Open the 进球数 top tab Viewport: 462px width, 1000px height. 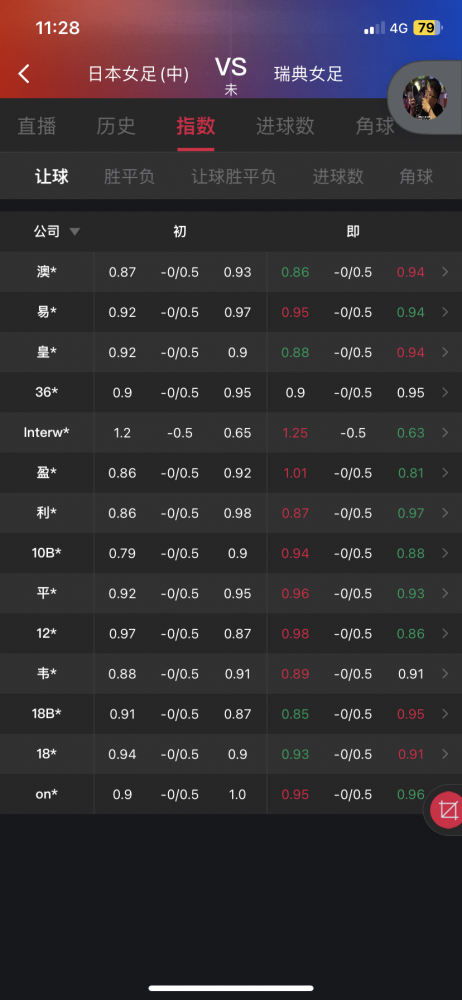coord(285,126)
